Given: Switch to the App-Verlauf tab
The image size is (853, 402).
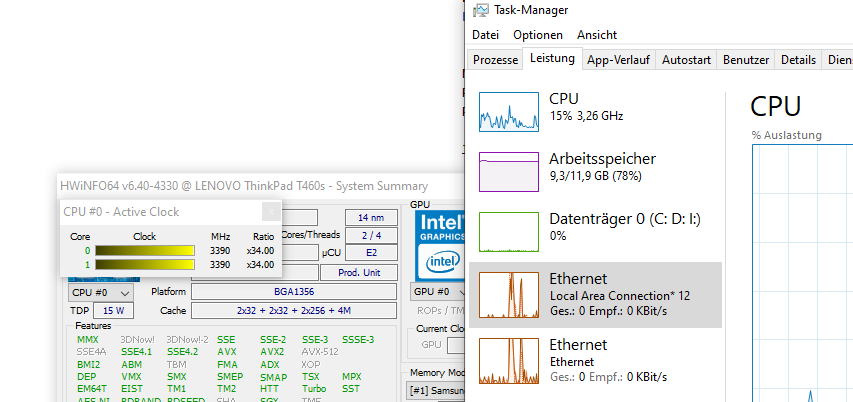Looking at the screenshot, I should point(619,60).
